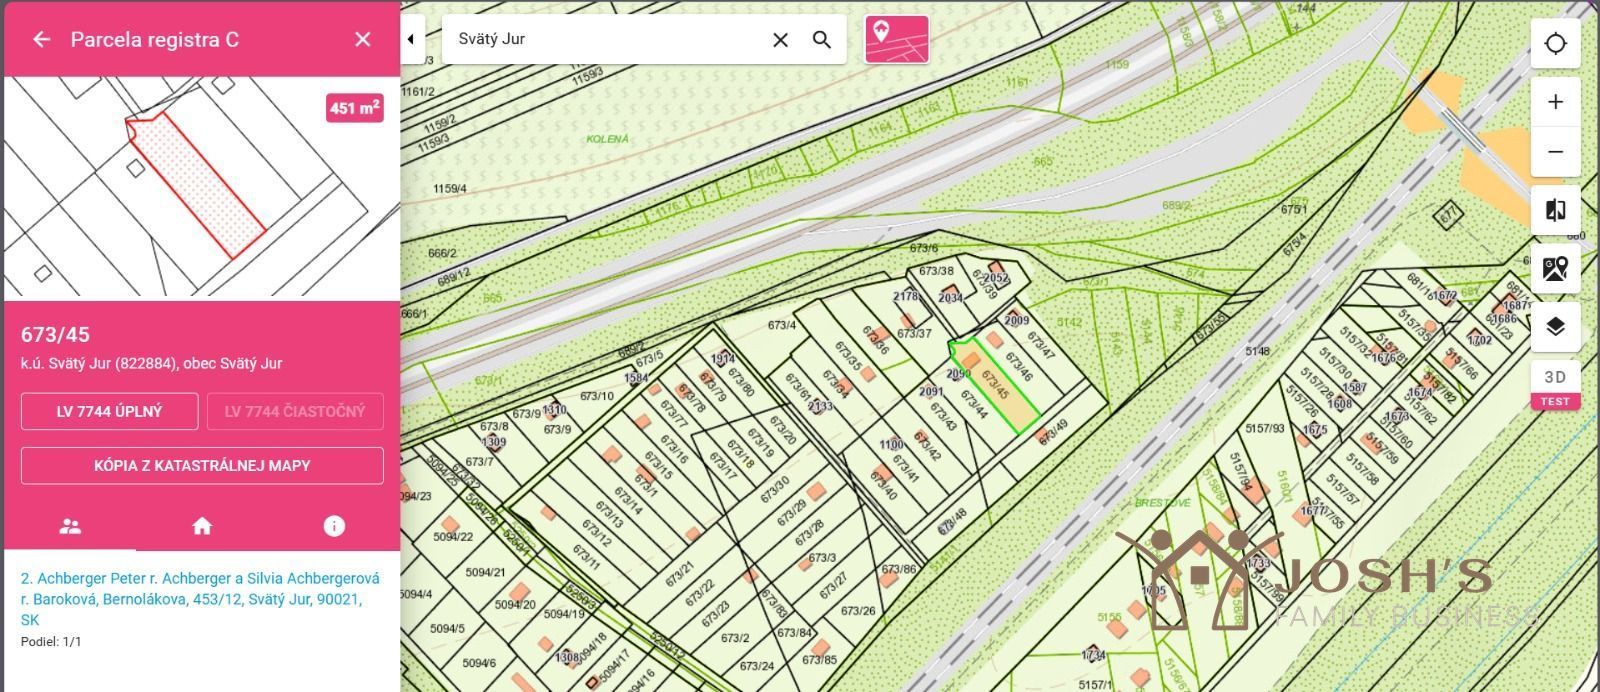Open the map layers selector

(1555, 327)
